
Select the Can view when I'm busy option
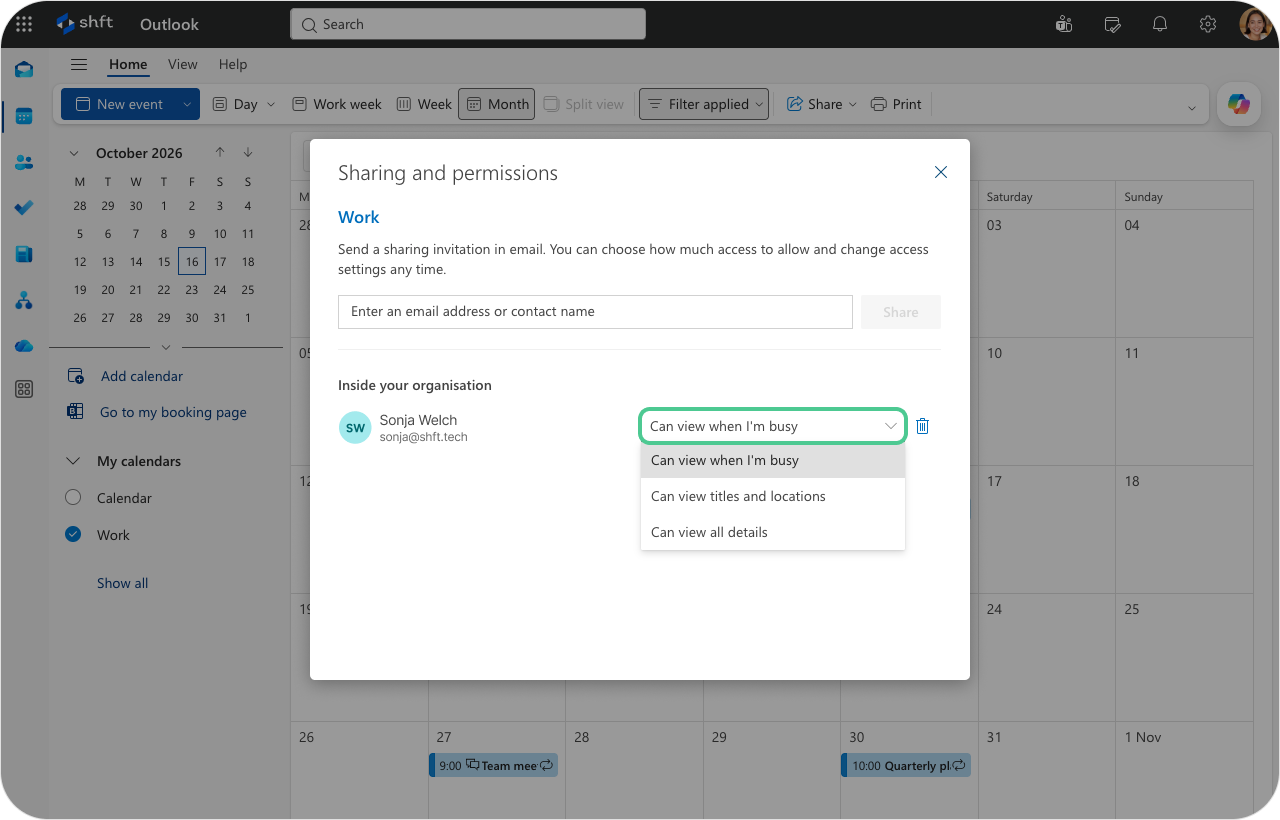773,460
